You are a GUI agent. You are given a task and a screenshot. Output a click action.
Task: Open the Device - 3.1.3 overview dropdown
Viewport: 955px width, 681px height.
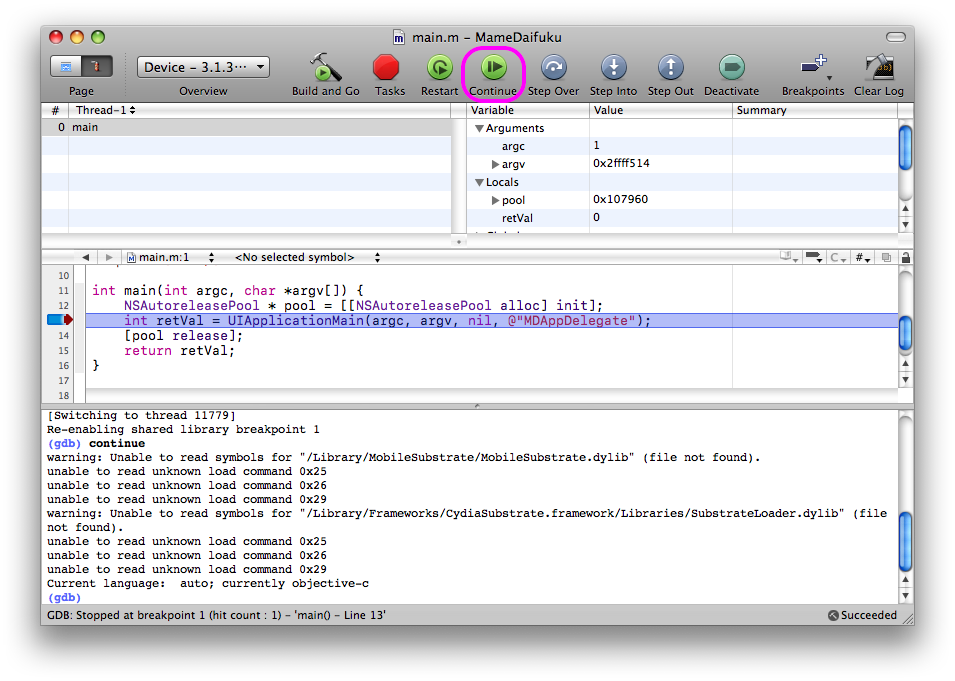tap(203, 67)
